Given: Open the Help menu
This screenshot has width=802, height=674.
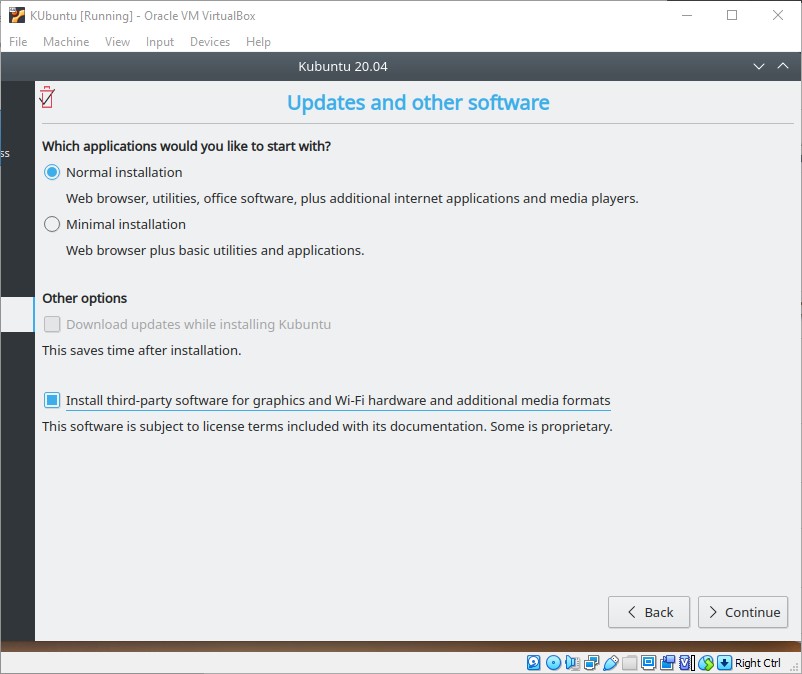Looking at the screenshot, I should pos(258,42).
